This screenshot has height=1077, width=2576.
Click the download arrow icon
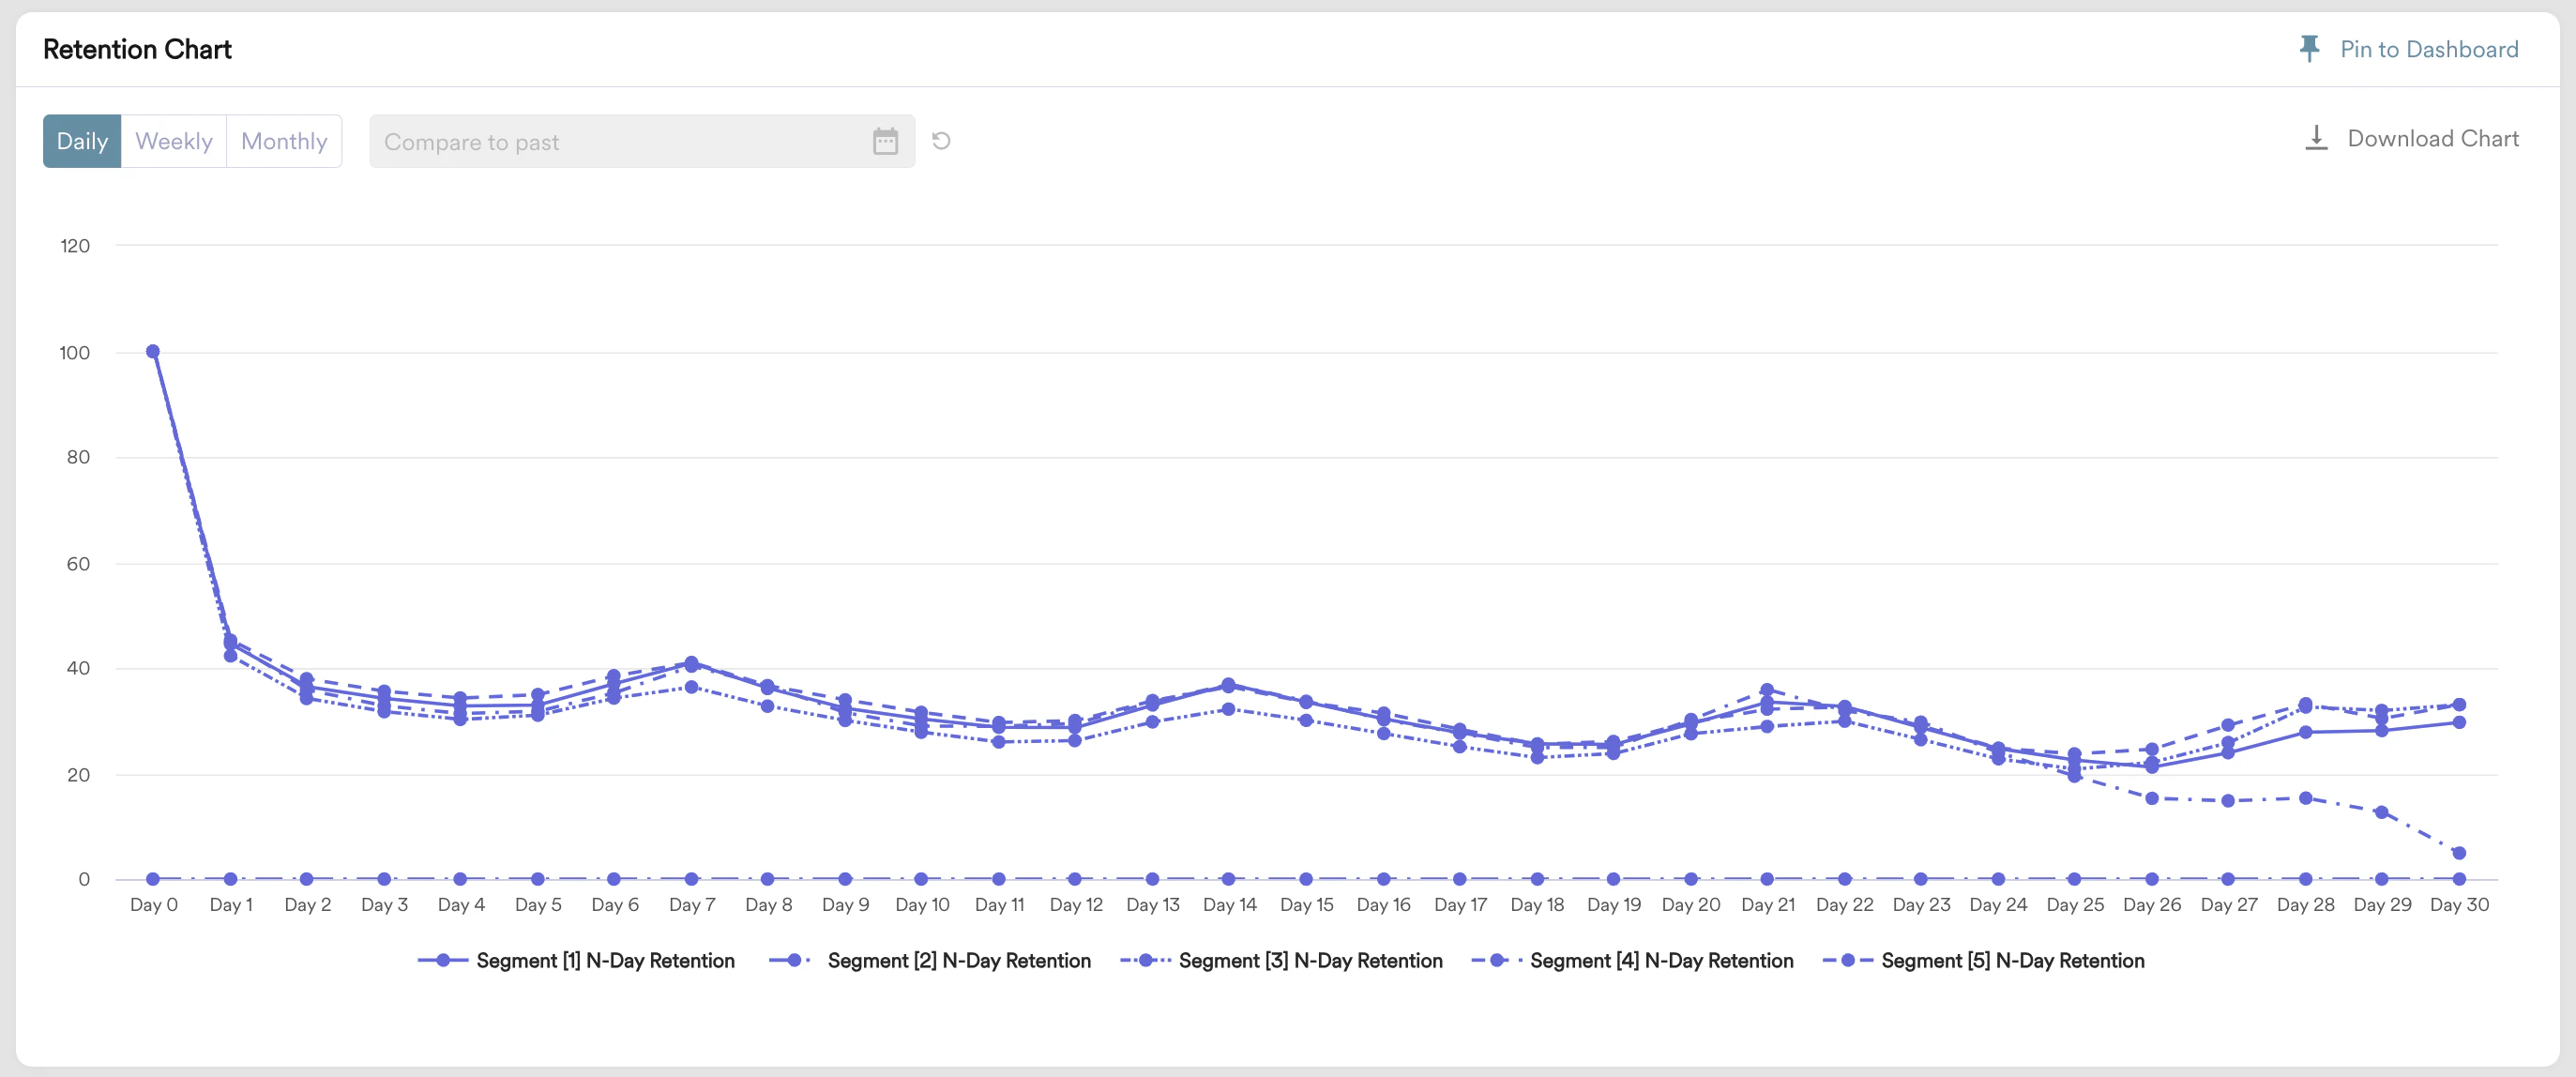2315,138
